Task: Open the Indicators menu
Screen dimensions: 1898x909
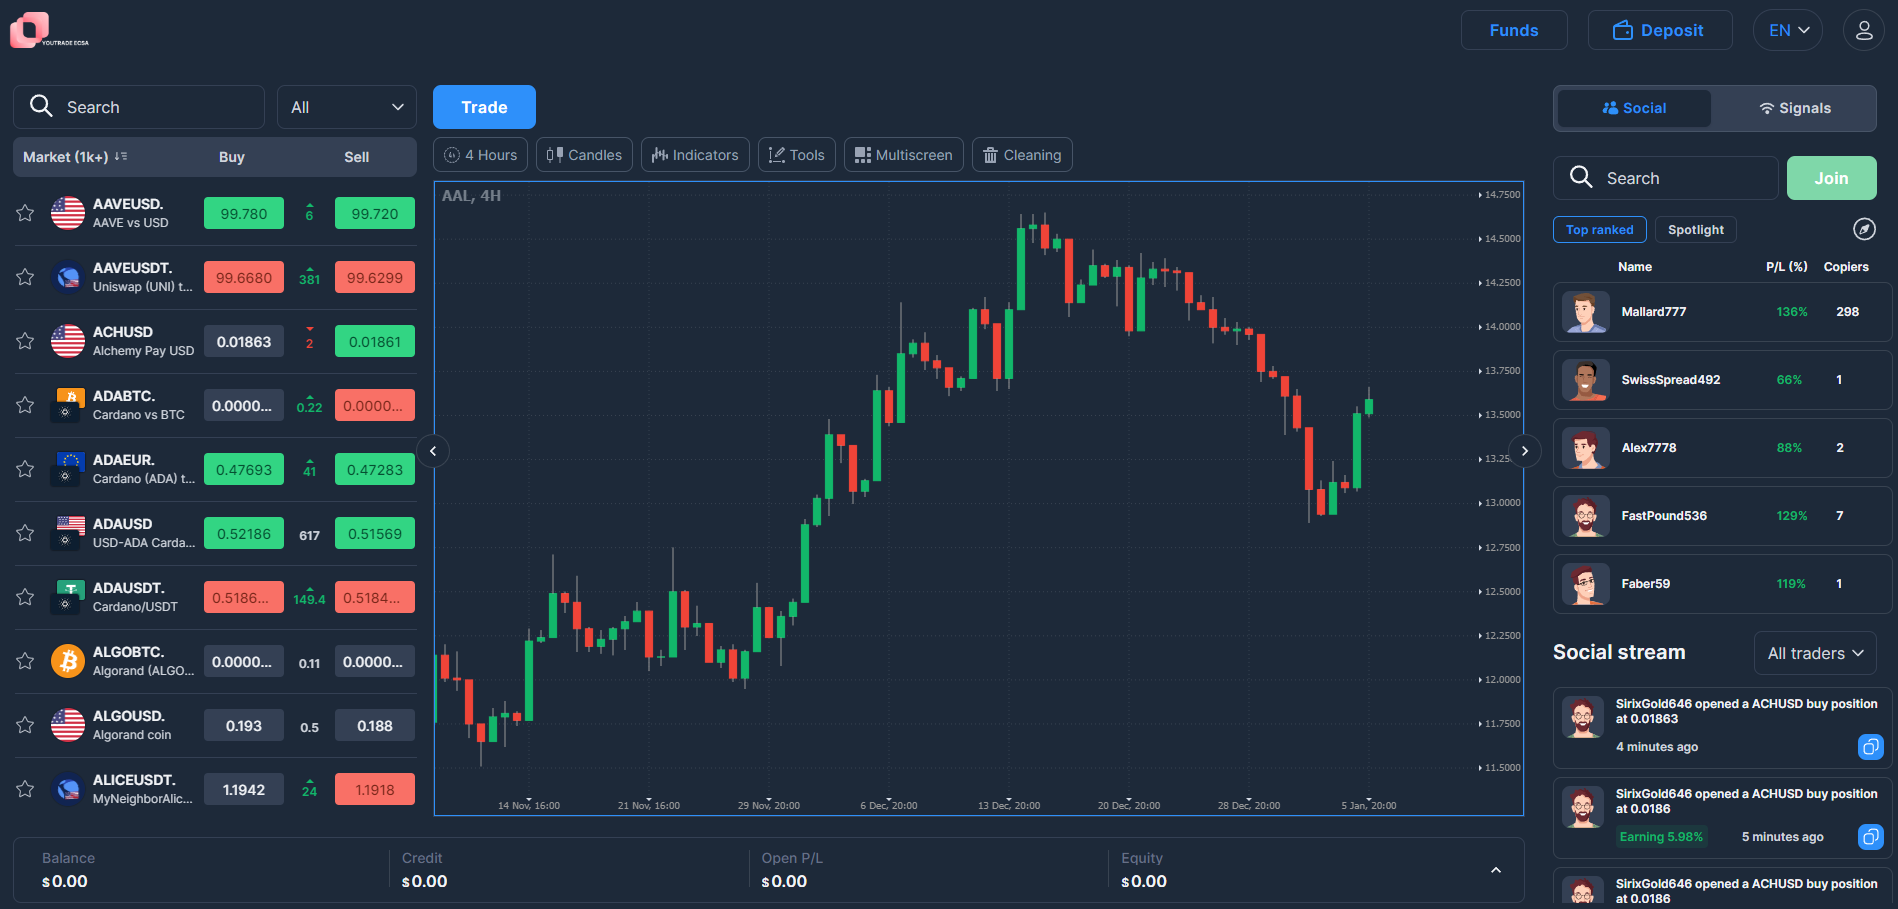Action: [695, 155]
